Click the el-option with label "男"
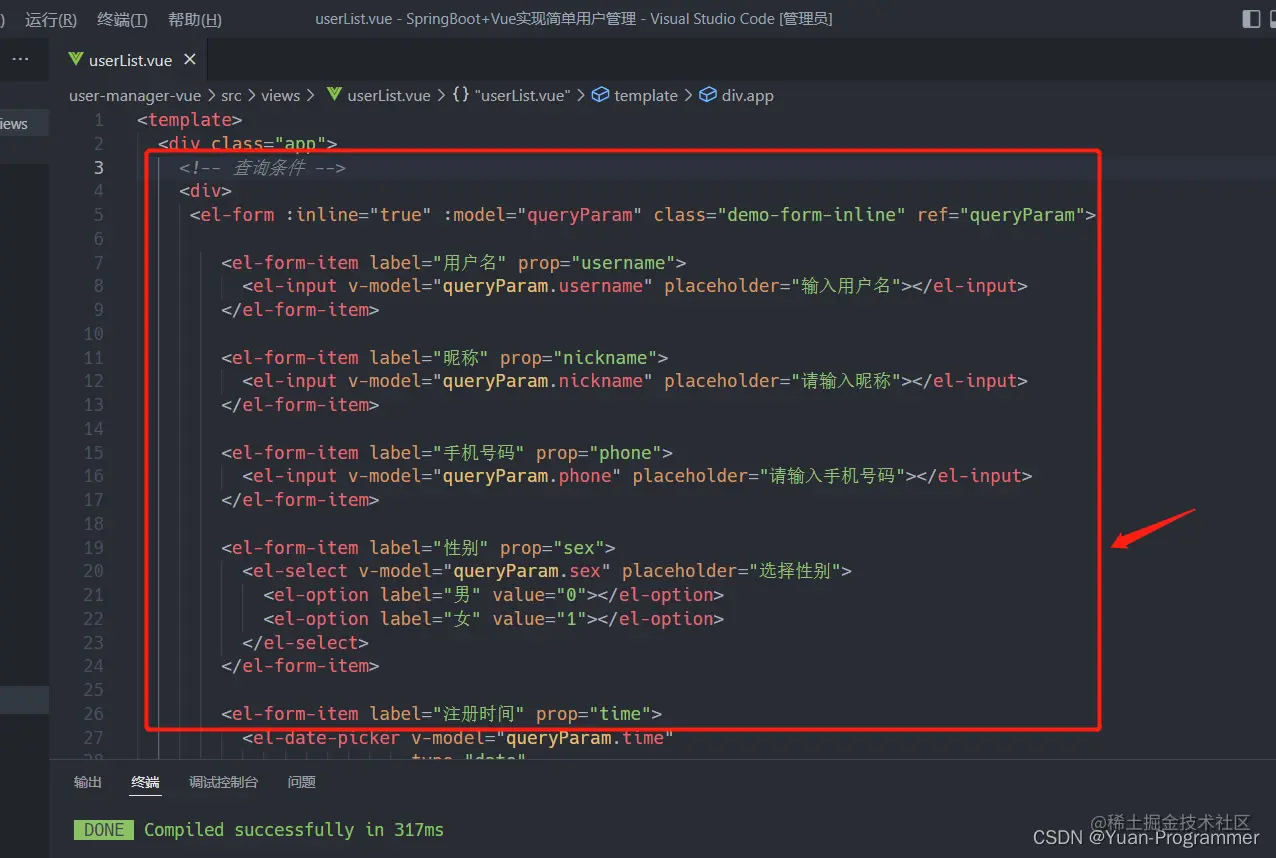Screen dimensions: 1276x858 (493, 595)
